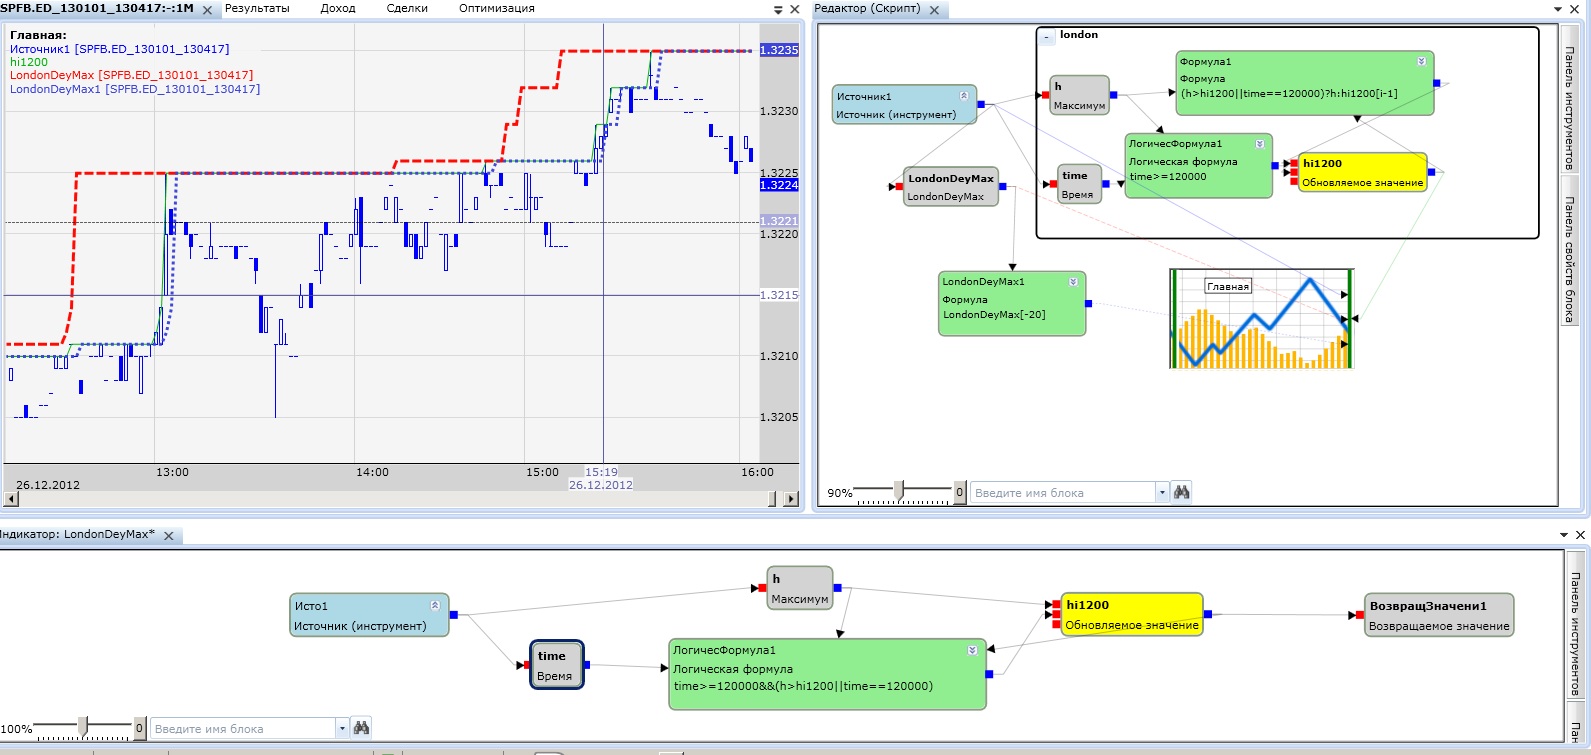Open chart panel window-list dropdown arrow
The image size is (1591, 755).
[779, 9]
